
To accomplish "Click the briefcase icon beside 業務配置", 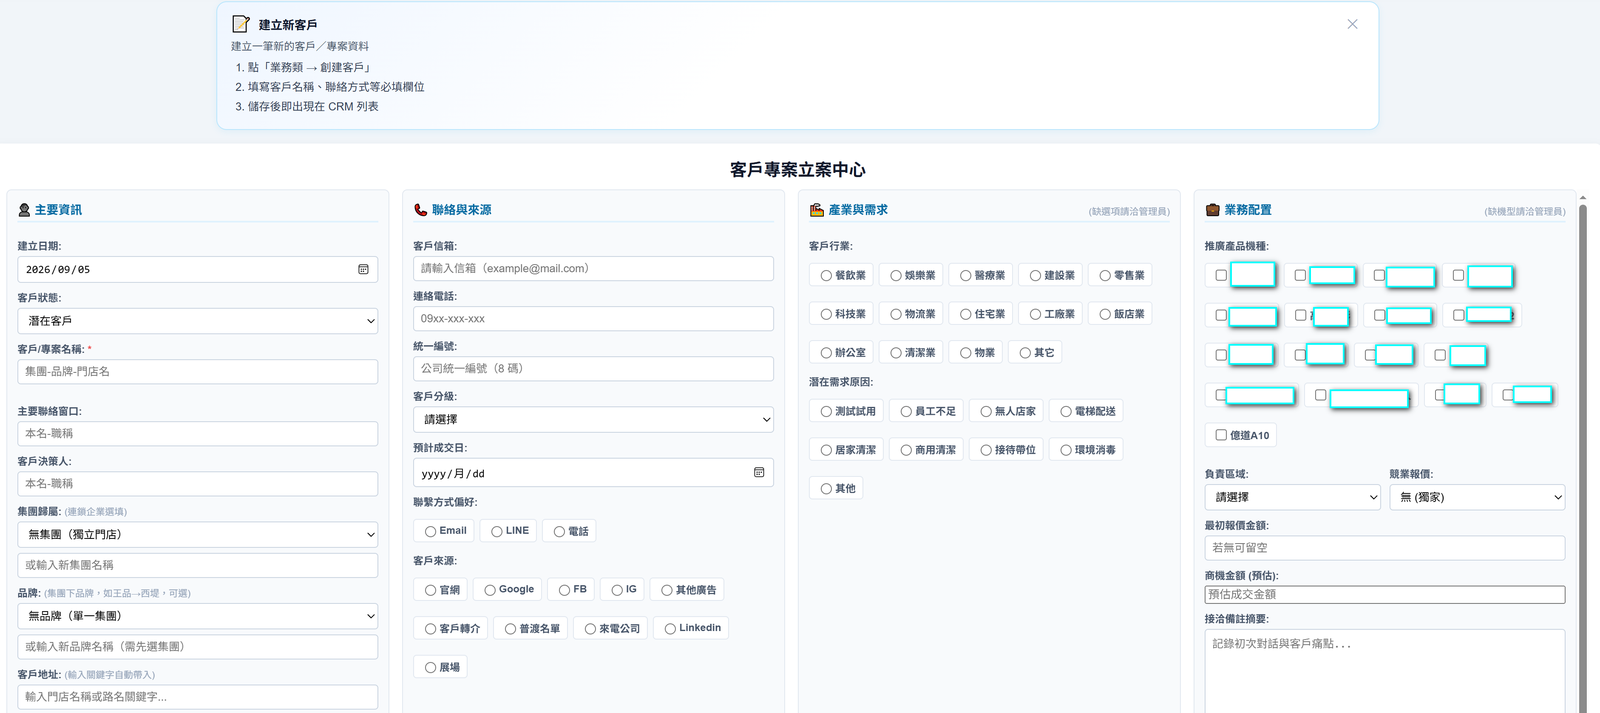I will [x=1213, y=210].
